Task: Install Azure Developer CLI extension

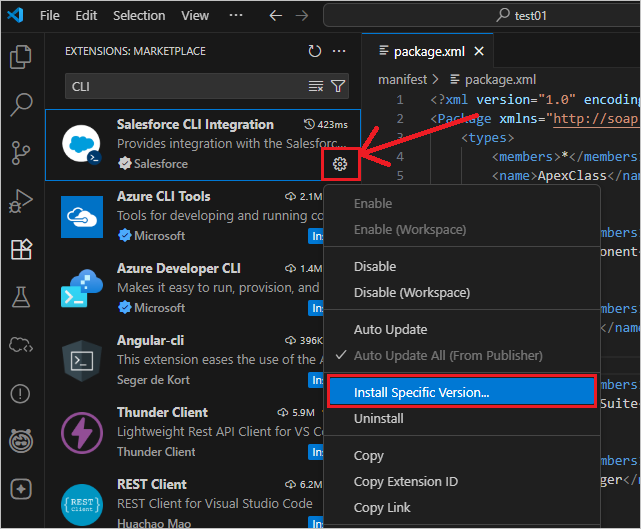Action: click(x=316, y=308)
